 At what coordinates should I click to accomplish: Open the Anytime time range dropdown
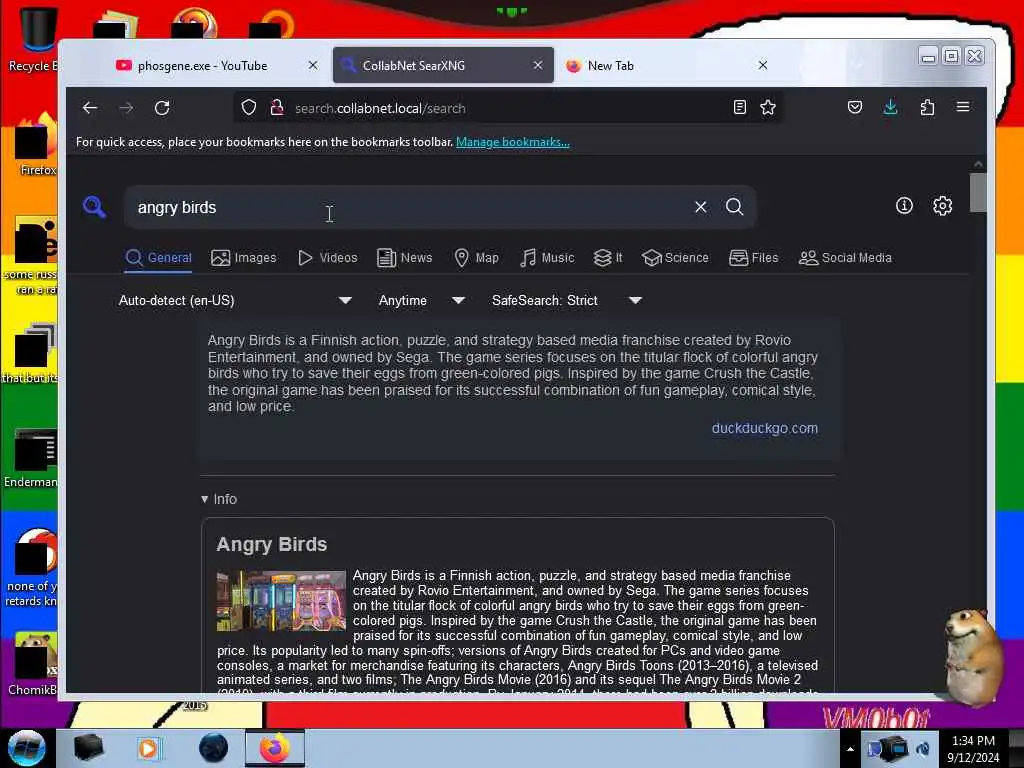pos(421,300)
